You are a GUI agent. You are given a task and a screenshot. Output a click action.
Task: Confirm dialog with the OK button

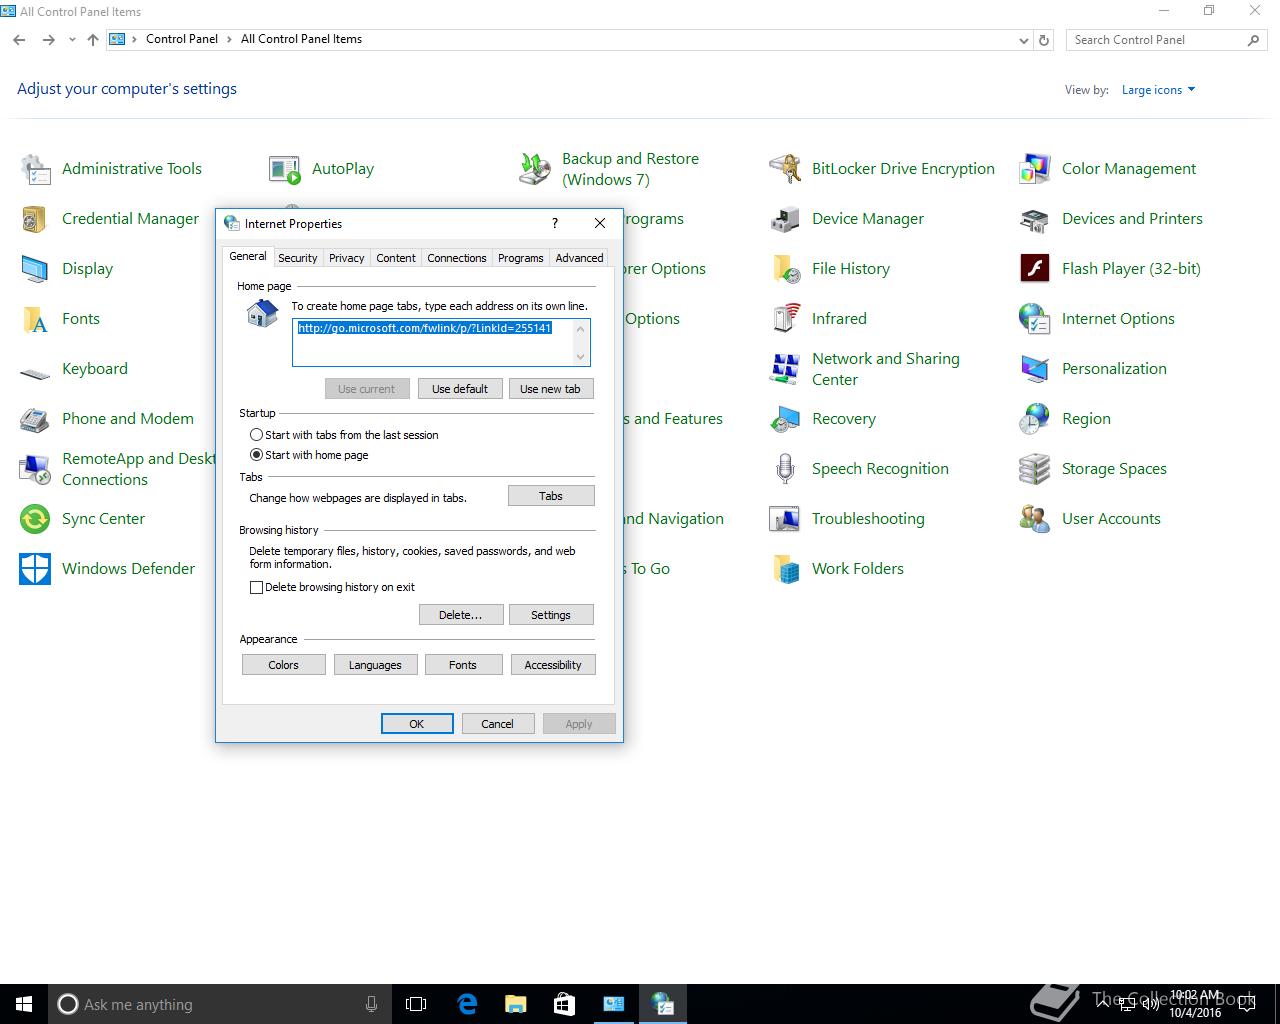tap(417, 724)
